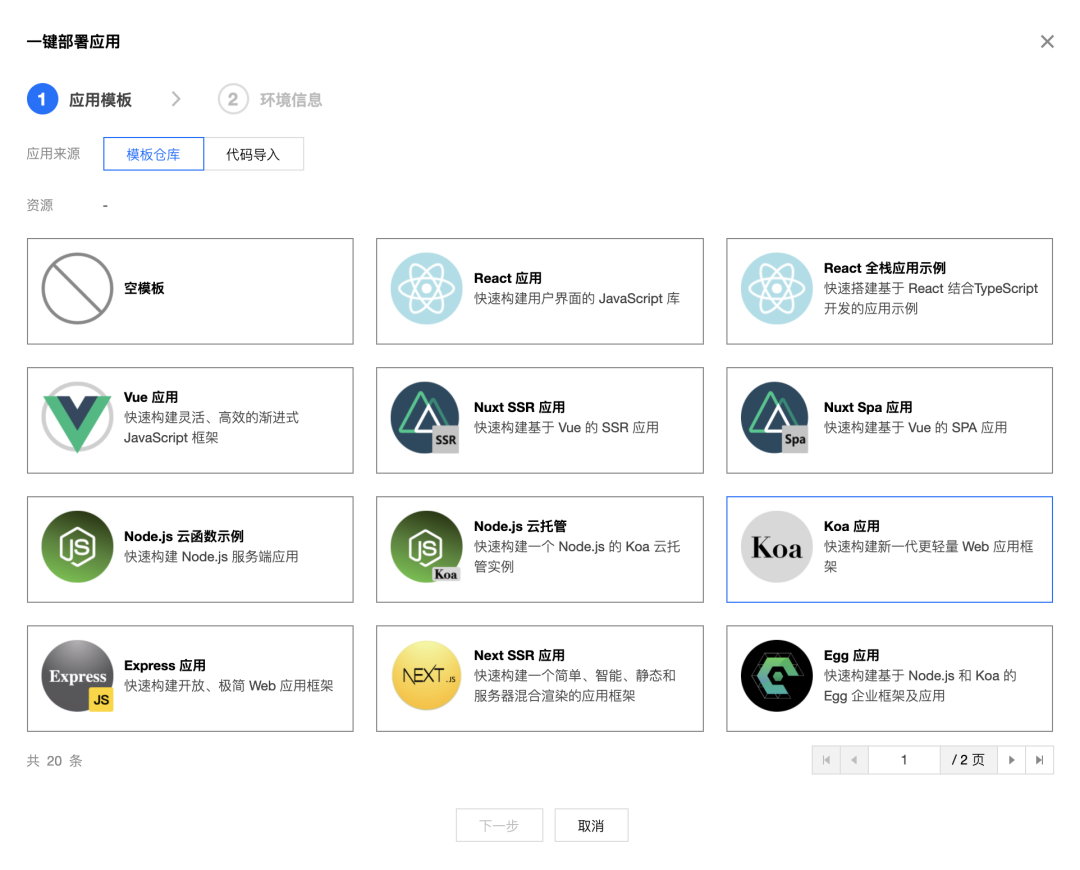Go to next page of templates

point(1011,760)
